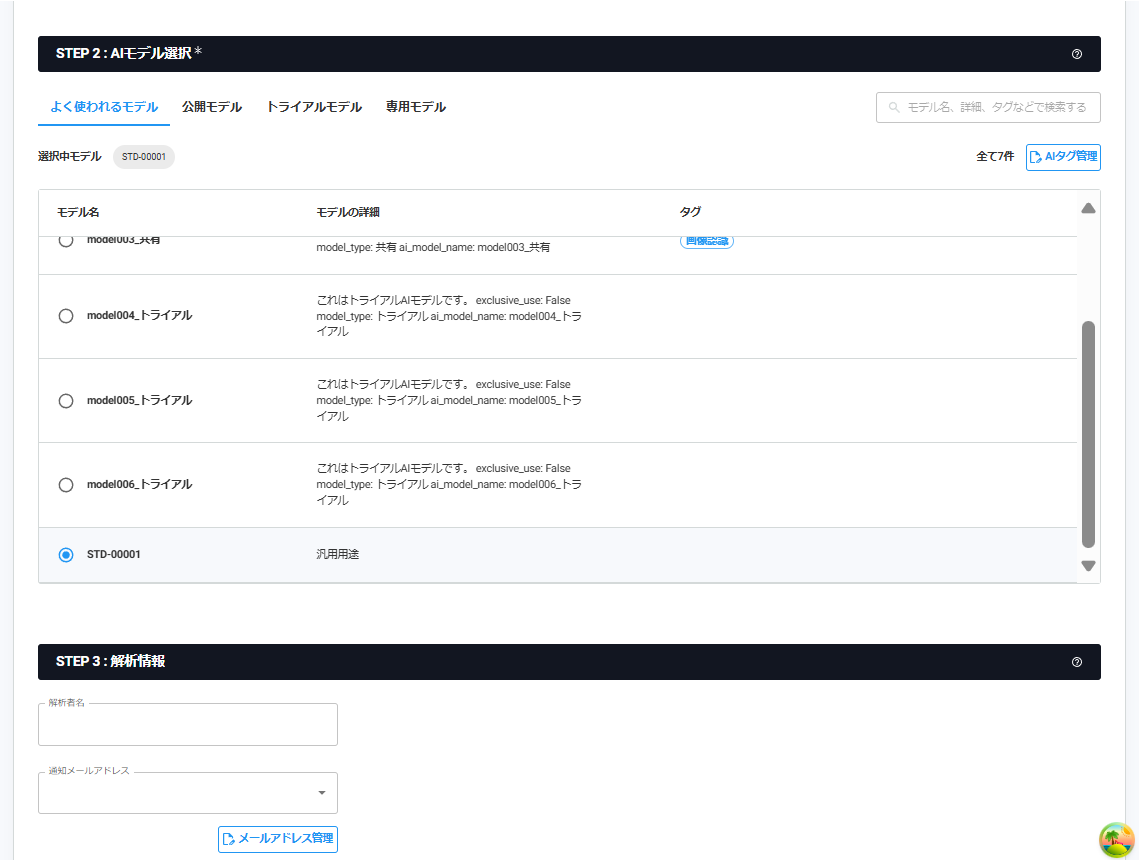
Task: Click the STEP 3 help question-mark icon
Action: (1076, 662)
